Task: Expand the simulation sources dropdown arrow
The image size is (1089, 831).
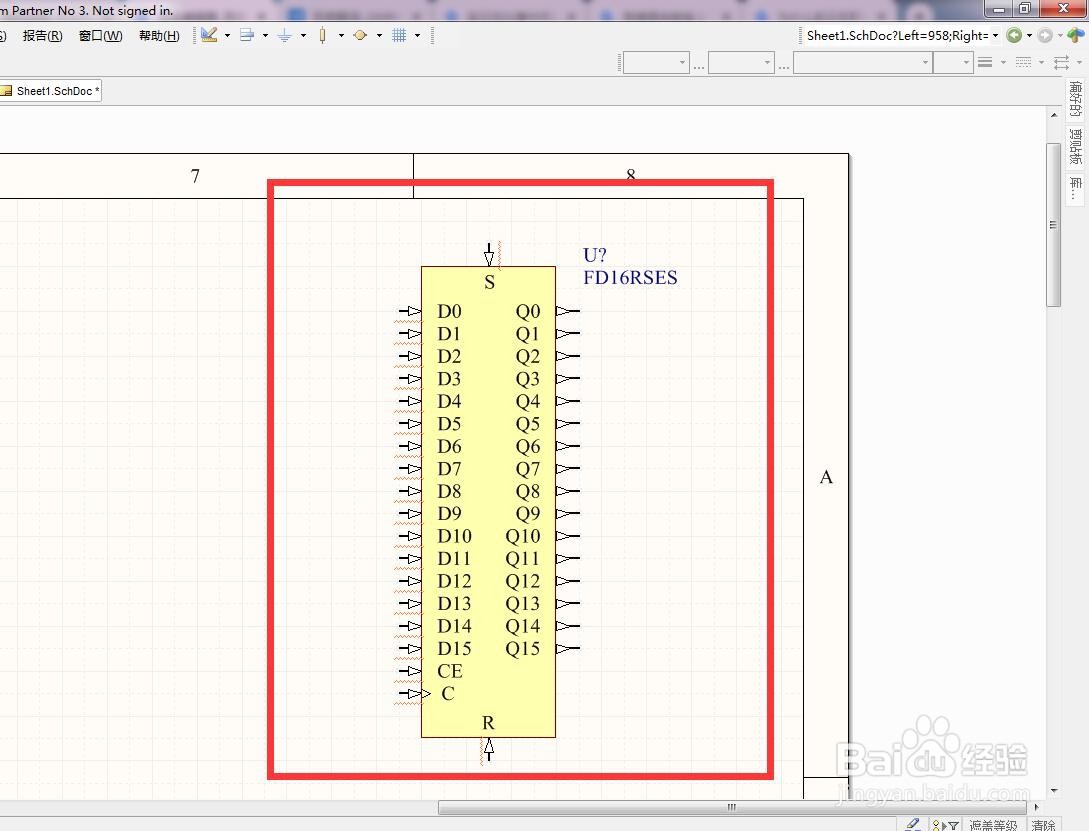Action: [x=379, y=35]
